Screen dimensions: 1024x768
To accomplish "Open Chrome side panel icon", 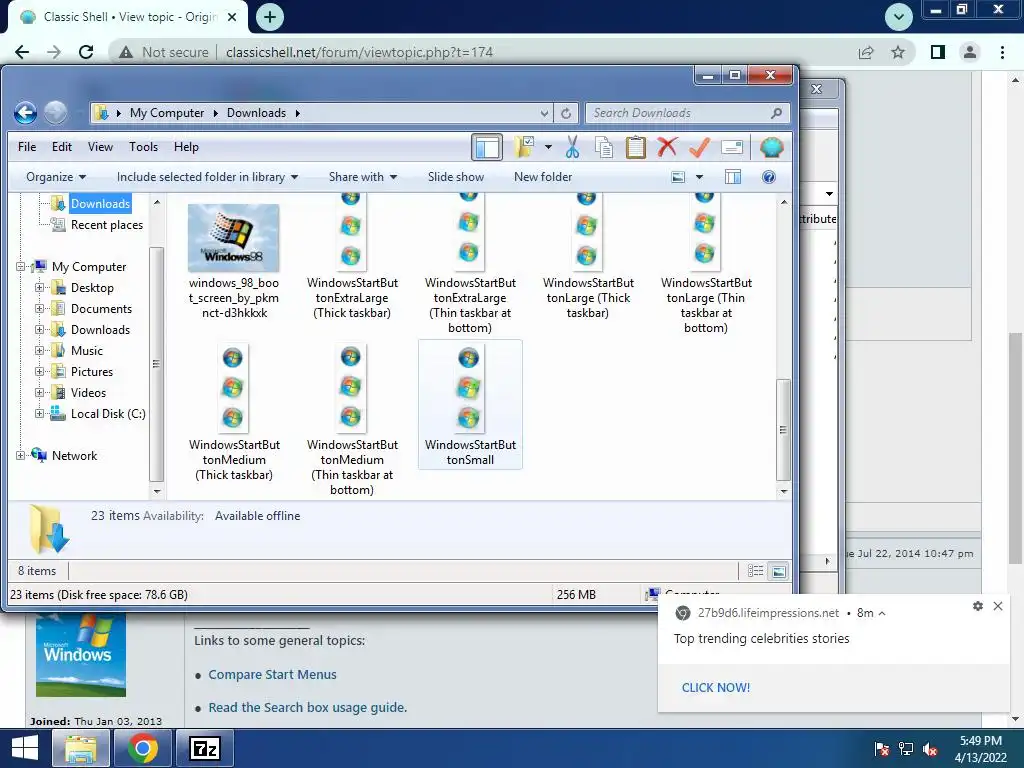I will tap(938, 52).
